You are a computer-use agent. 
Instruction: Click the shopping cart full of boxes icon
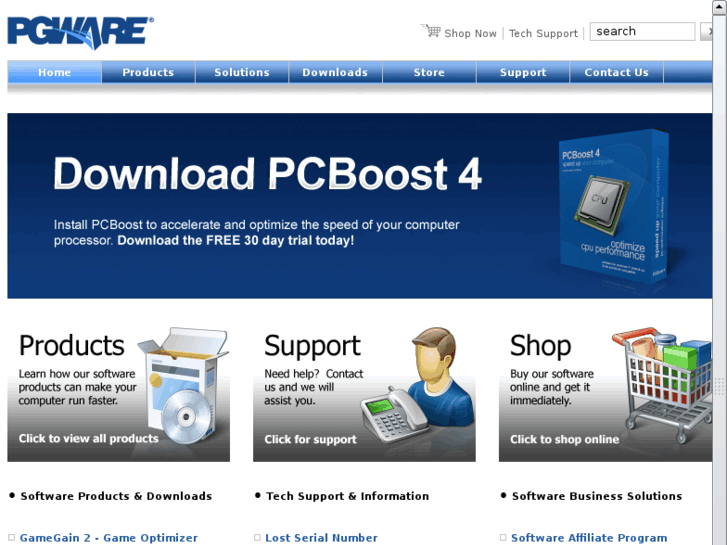[662, 384]
